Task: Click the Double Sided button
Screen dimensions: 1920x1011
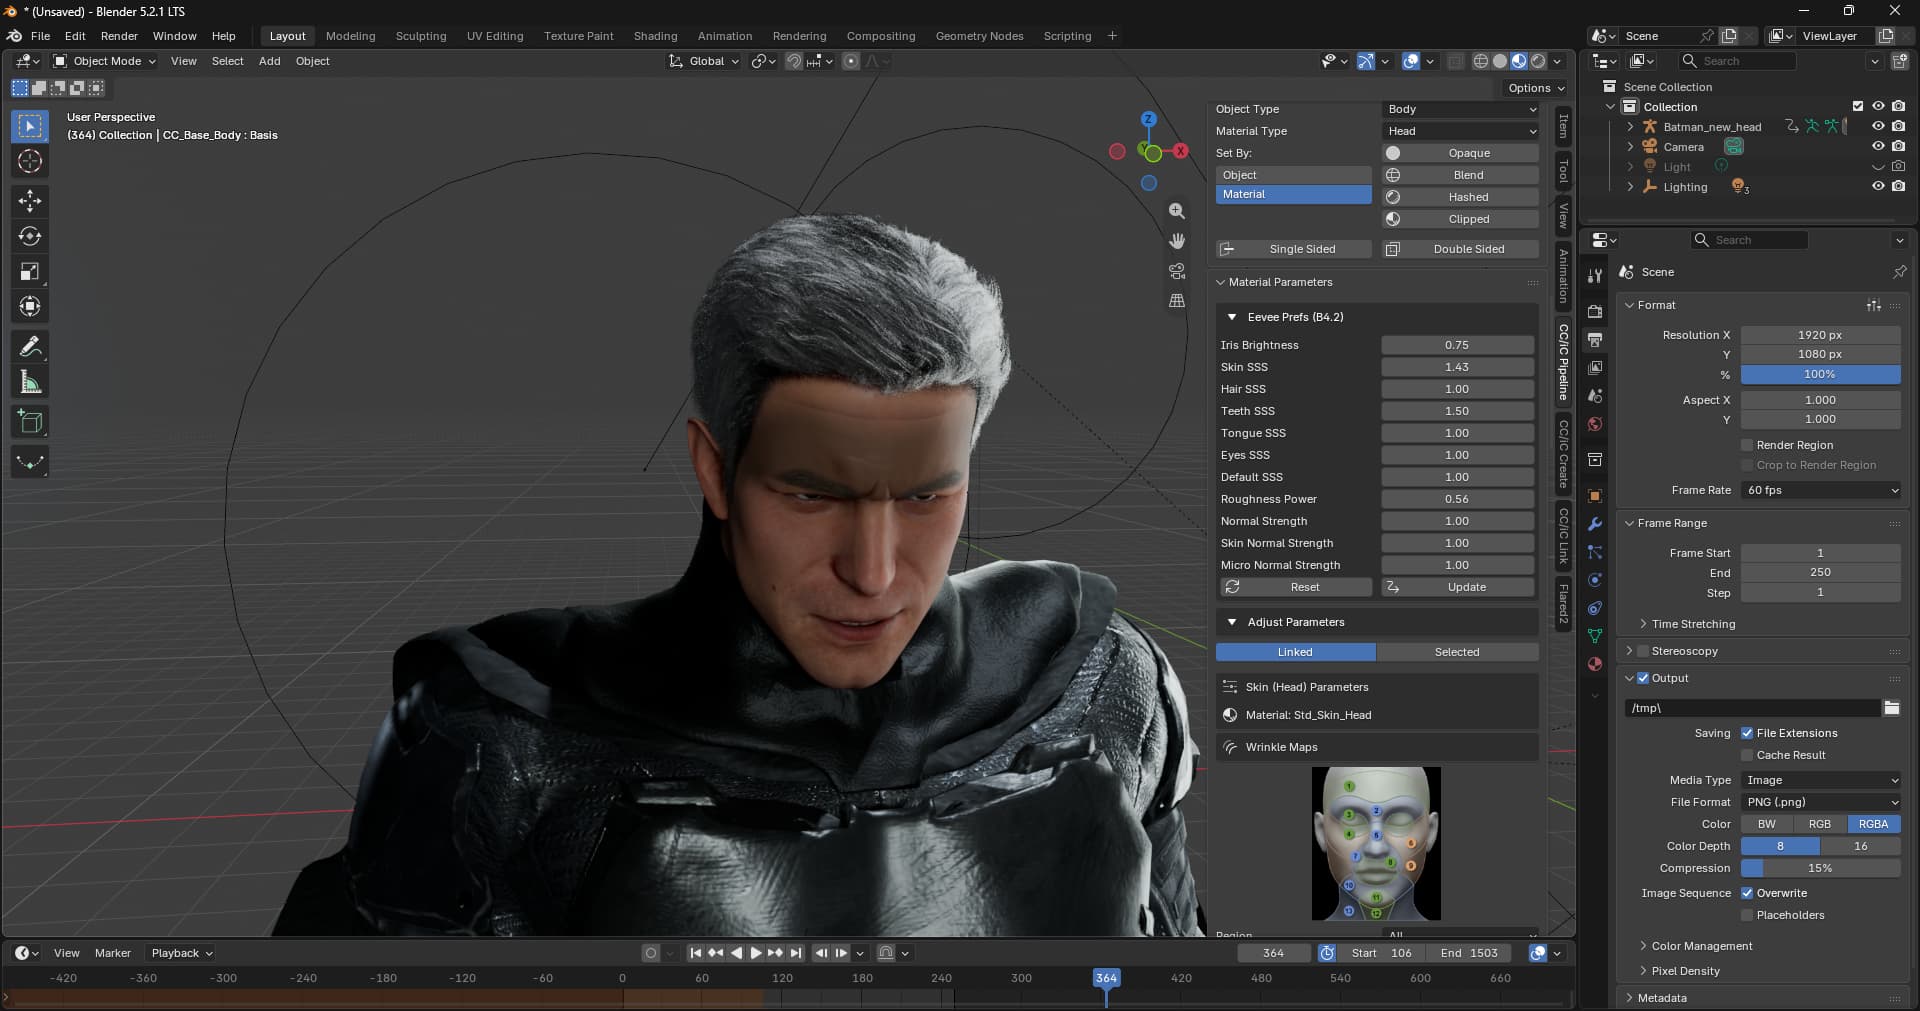Action: pos(1460,249)
